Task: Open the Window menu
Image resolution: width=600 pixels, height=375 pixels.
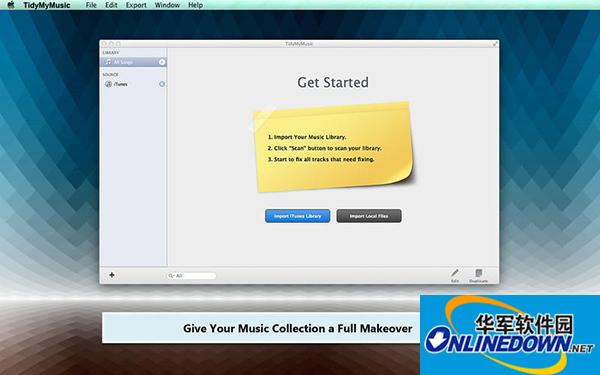Action: click(167, 5)
